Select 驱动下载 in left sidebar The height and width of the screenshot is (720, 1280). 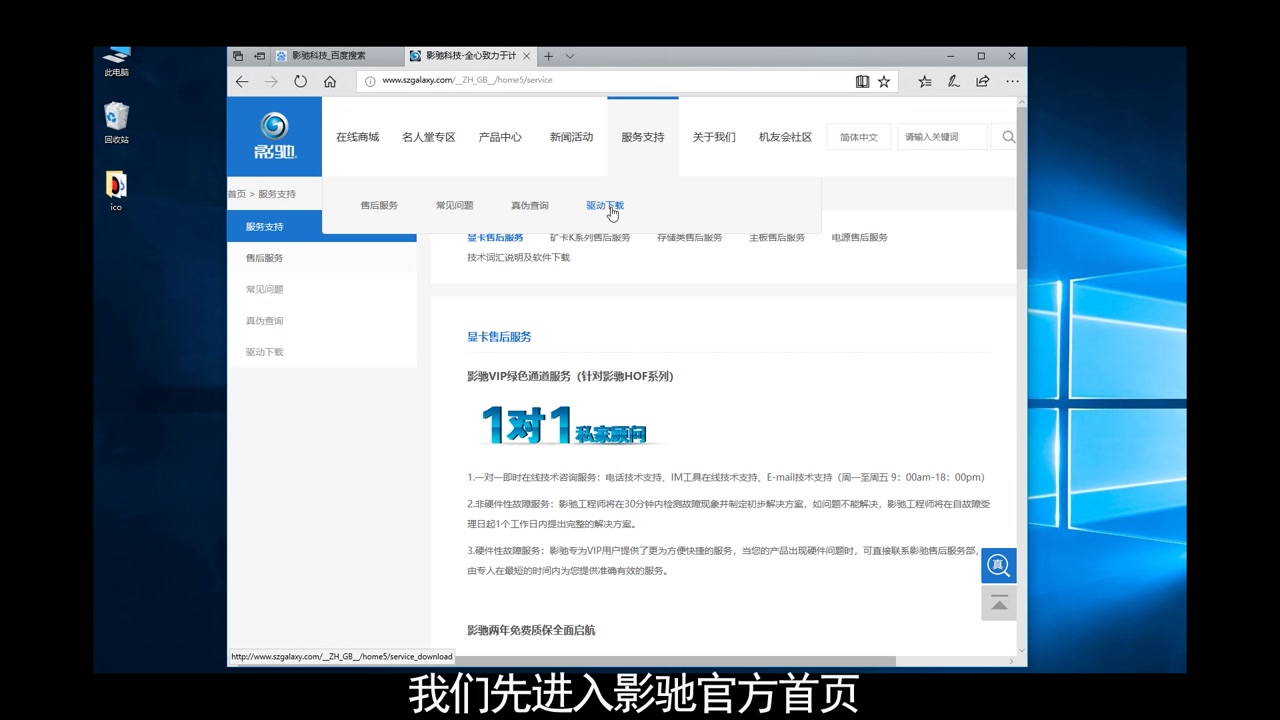pos(322,352)
